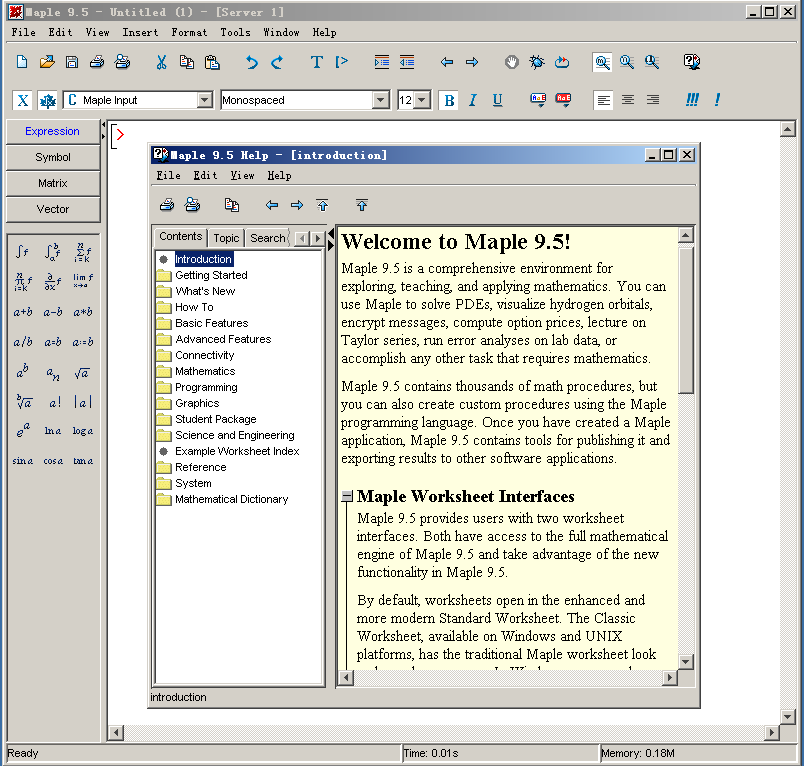Viewport: 804px width, 766px height.
Task: Align text left
Action: coord(604,100)
